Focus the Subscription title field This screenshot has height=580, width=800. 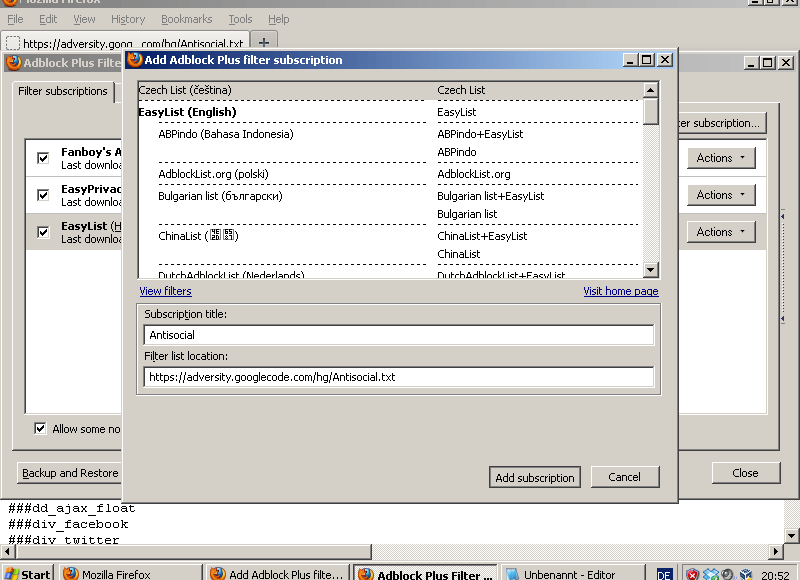pos(398,335)
